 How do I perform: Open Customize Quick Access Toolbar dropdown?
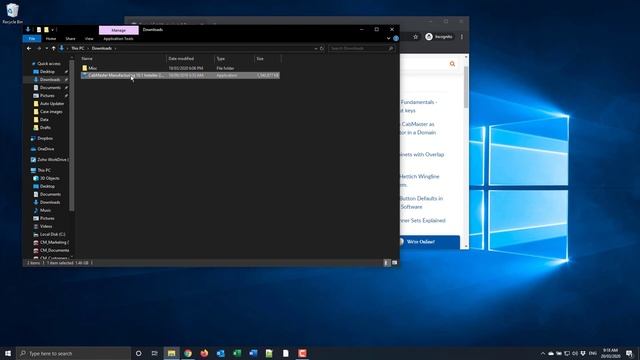(53, 30)
